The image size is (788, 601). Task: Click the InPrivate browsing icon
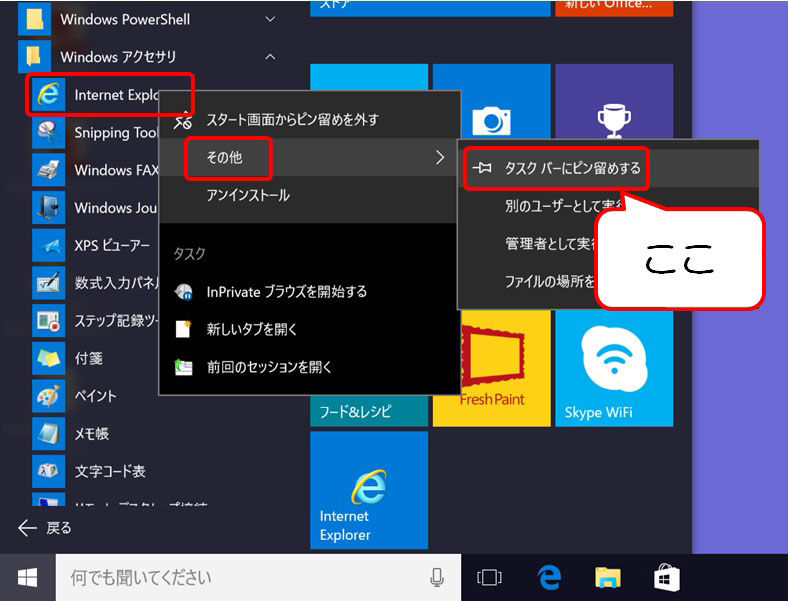click(184, 292)
